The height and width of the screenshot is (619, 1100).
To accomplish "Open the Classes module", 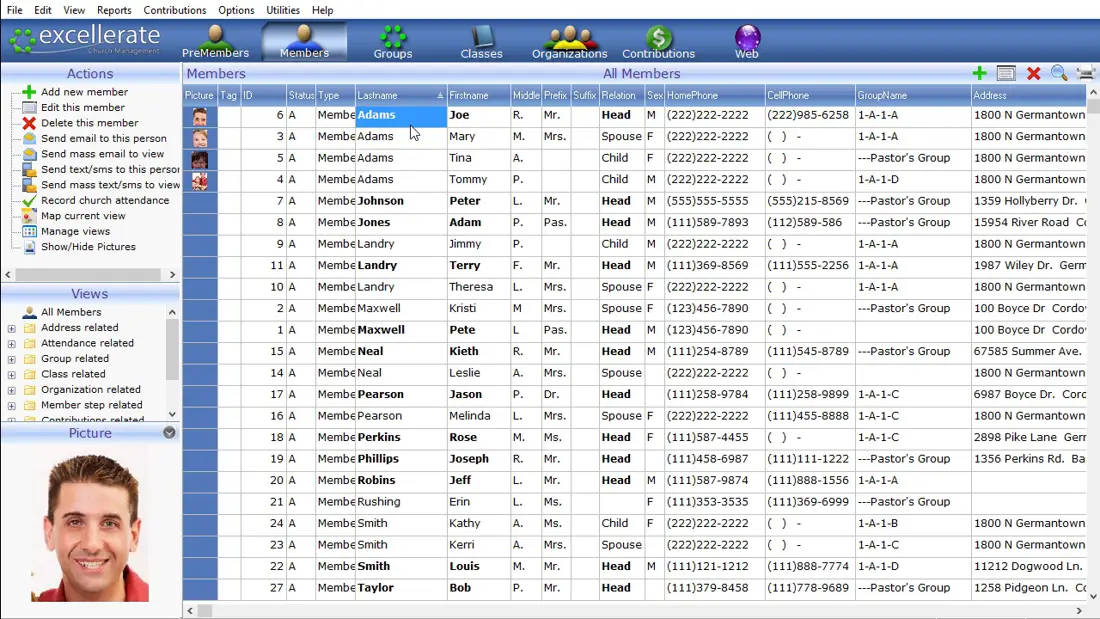I will coord(481,42).
